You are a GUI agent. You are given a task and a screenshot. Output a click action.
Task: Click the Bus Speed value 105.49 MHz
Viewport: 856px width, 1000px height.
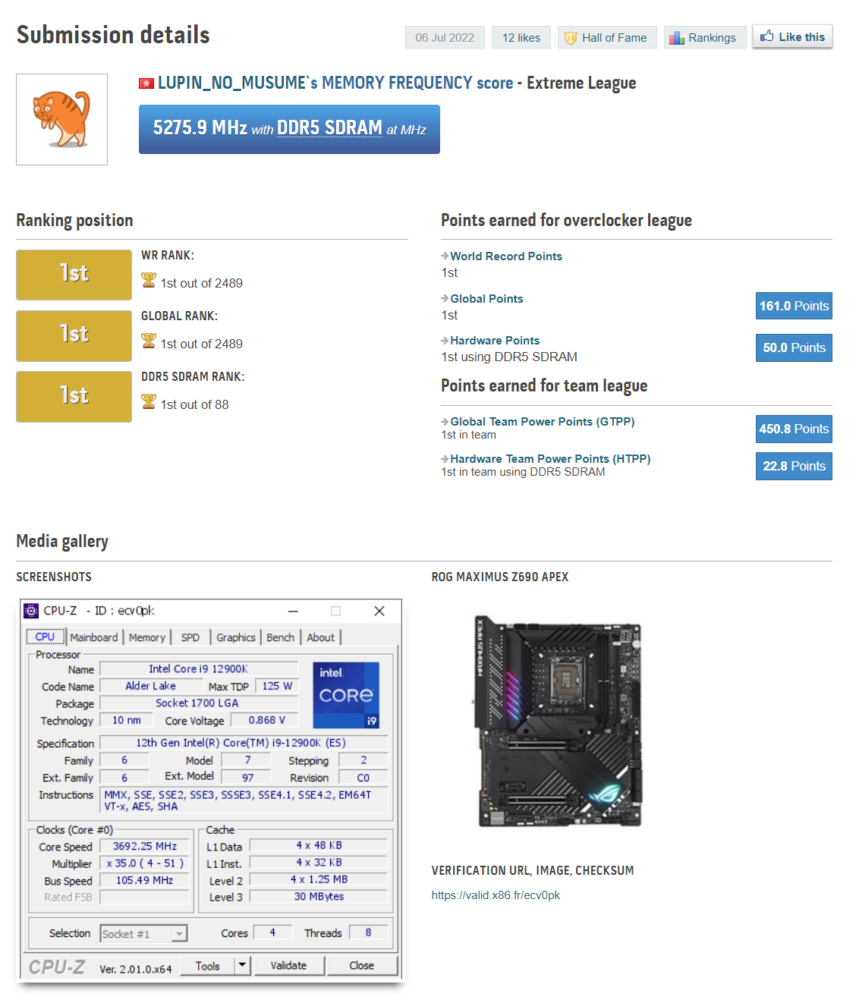(145, 880)
